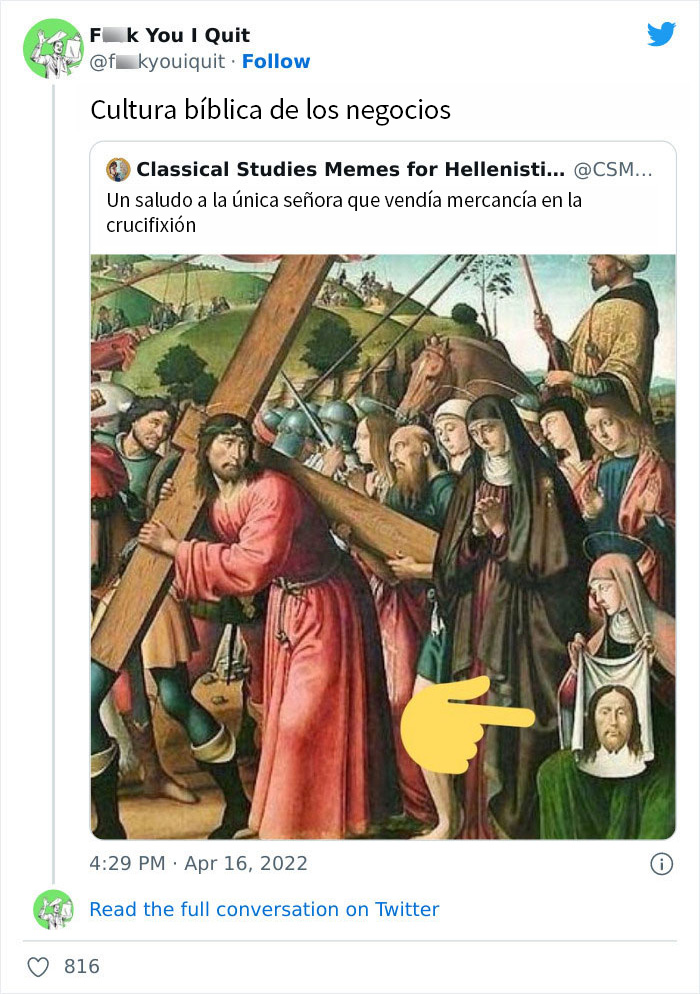
Task: Open Read the full conversation on Twitter
Action: [264, 909]
